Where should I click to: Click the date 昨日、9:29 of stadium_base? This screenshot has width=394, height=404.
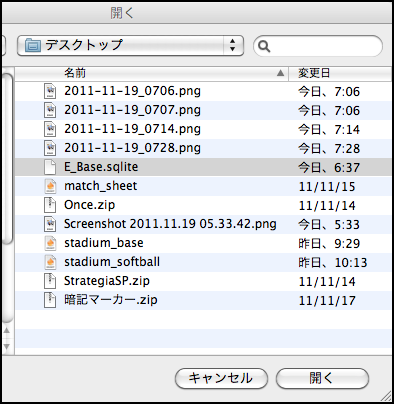pyautogui.click(x=329, y=244)
